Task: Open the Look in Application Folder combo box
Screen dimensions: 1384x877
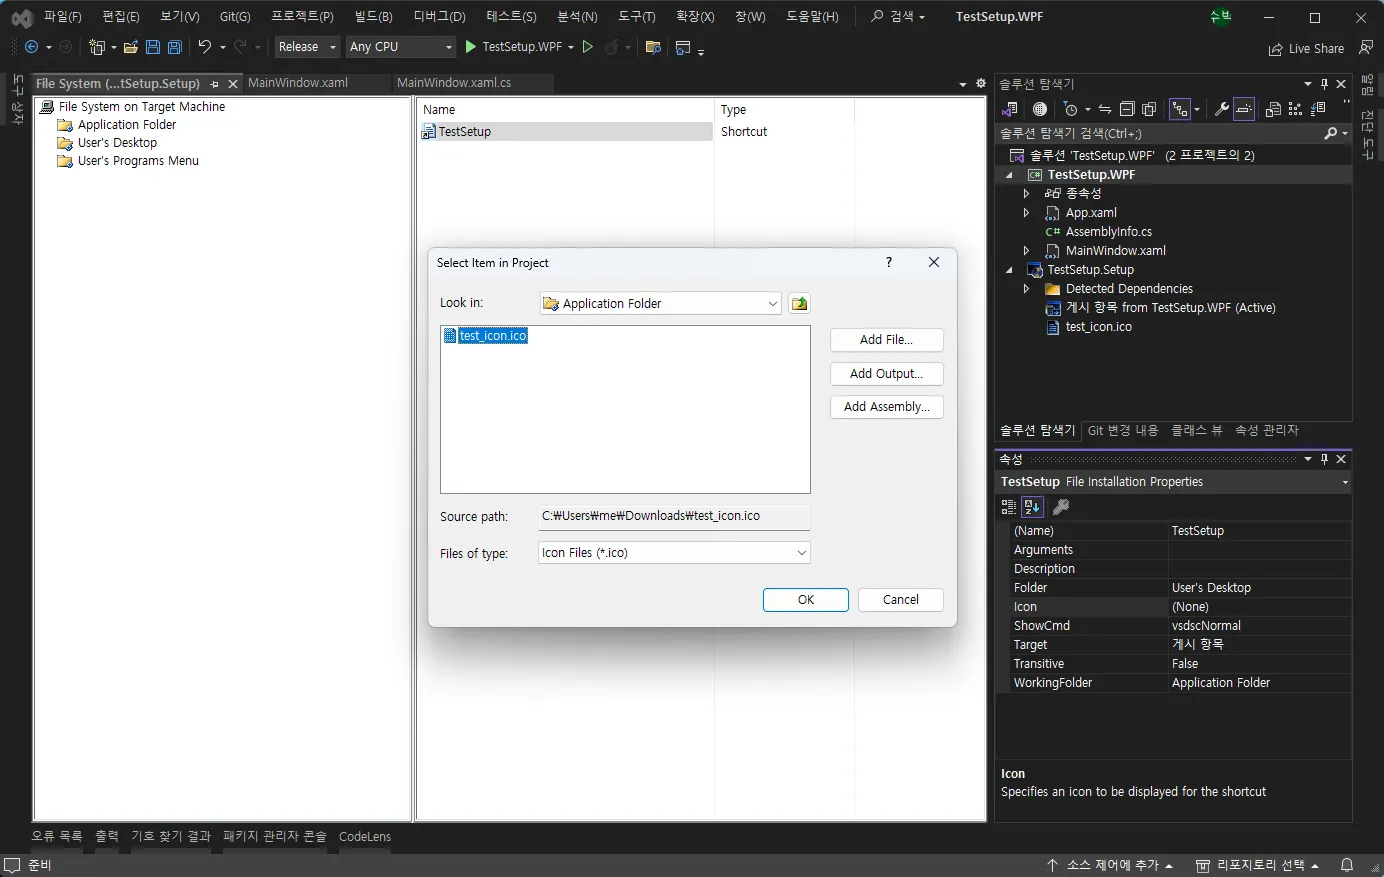Action: 661,303
